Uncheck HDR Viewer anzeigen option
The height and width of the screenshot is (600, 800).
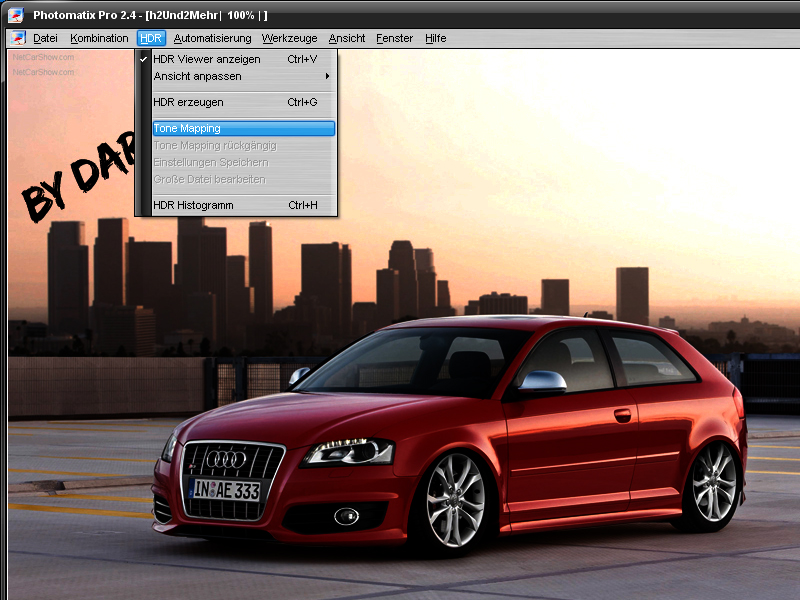[206, 59]
